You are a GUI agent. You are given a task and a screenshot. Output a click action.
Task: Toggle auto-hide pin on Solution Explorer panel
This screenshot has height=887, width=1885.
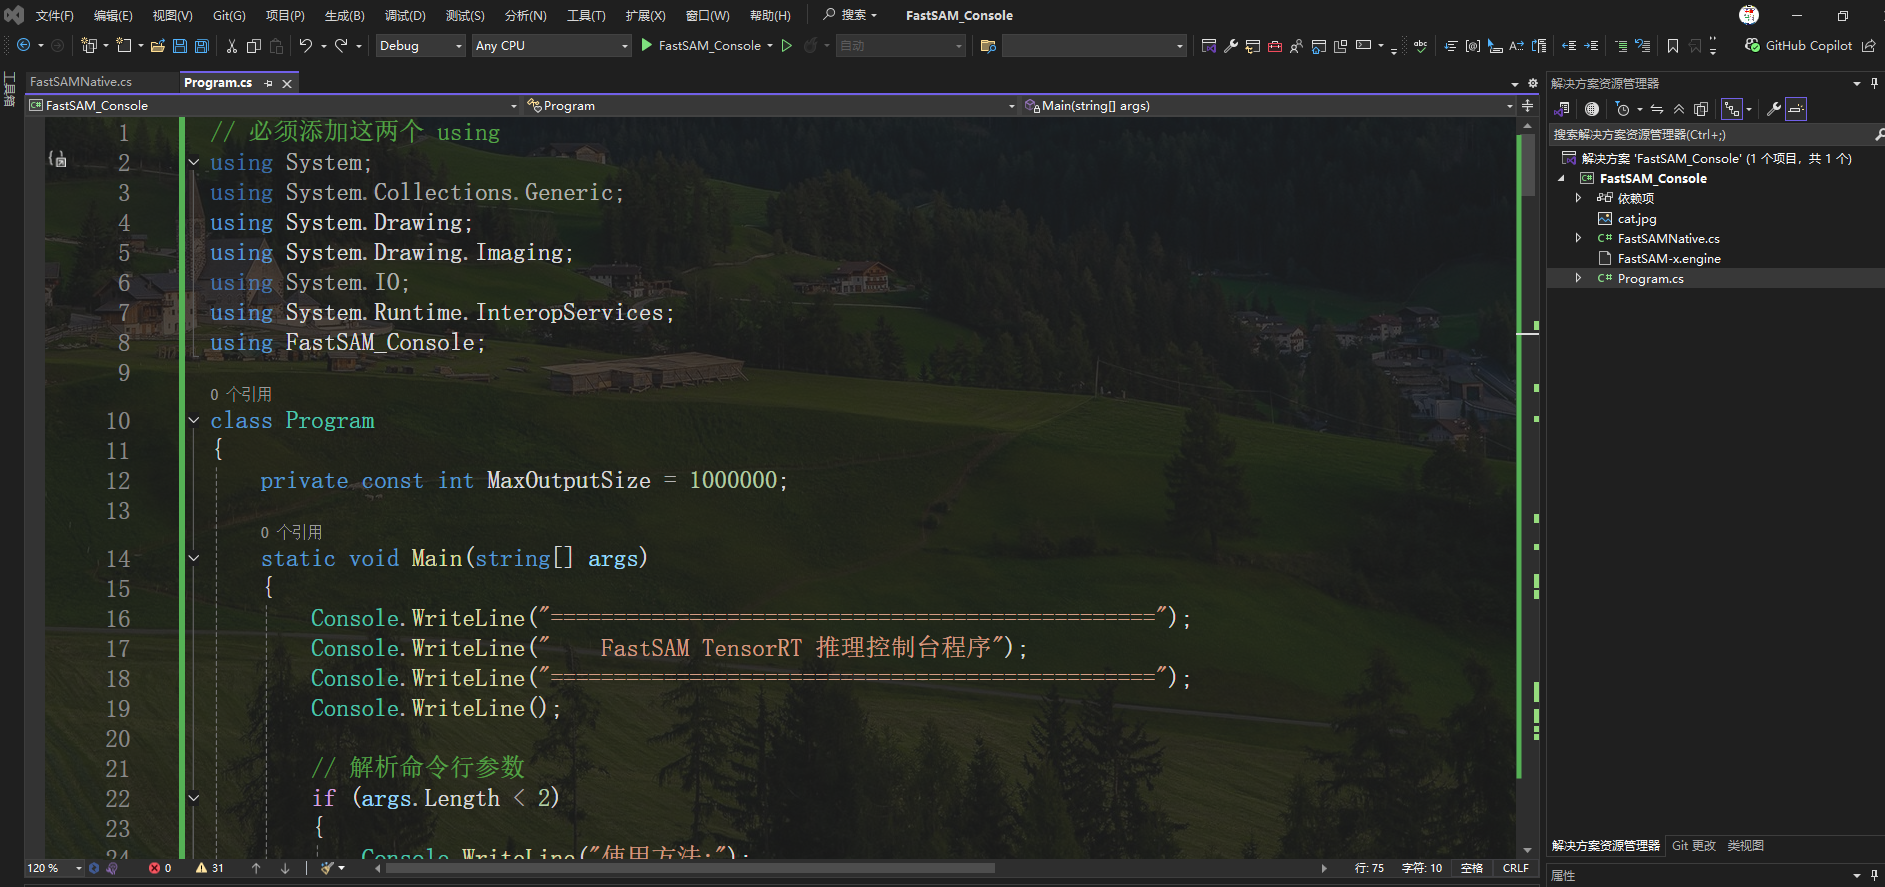[x=1874, y=83]
